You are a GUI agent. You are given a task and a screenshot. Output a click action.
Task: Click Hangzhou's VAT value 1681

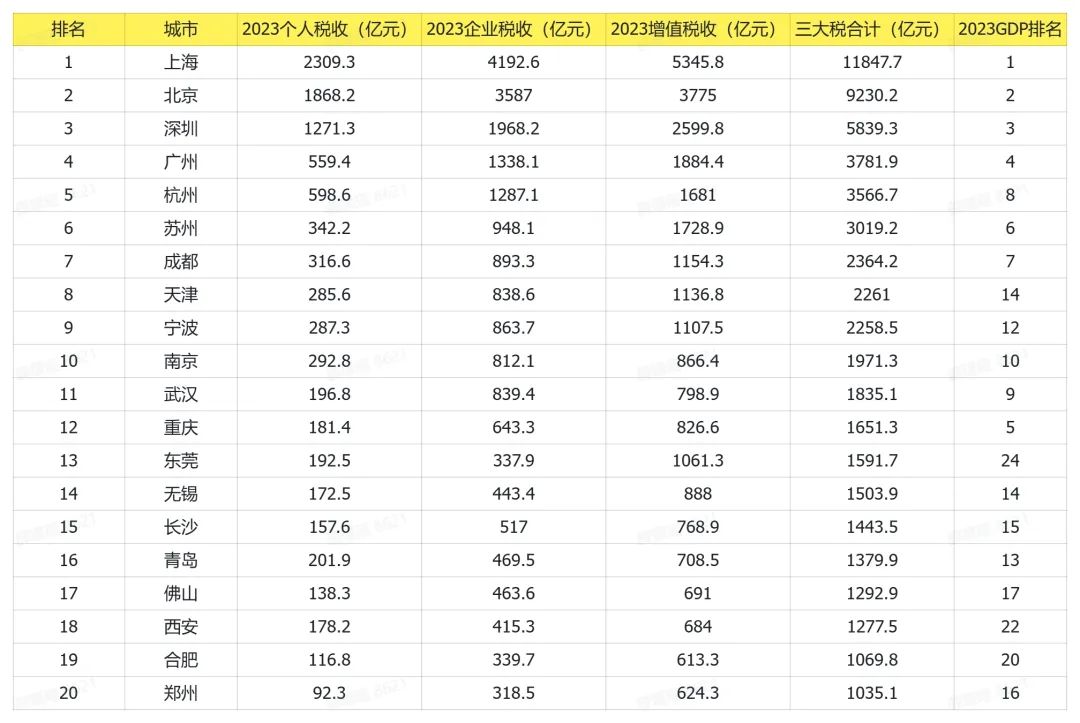(x=698, y=195)
